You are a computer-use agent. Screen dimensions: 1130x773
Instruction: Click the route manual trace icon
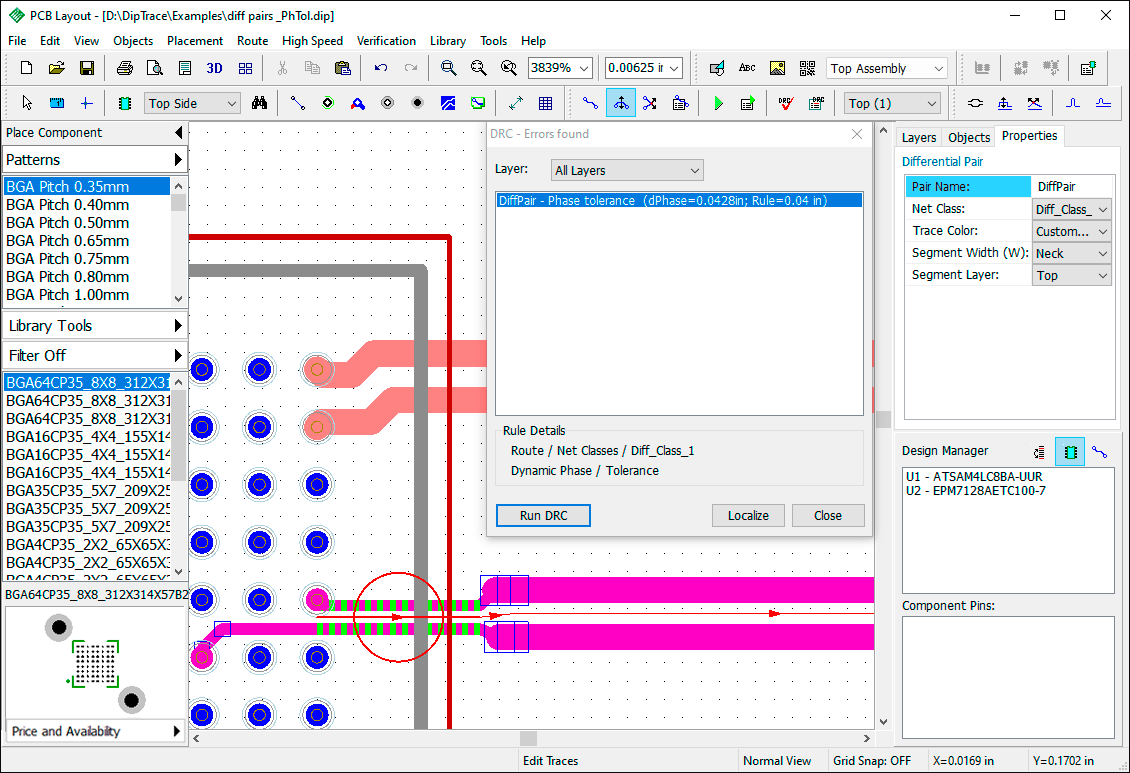click(x=590, y=103)
